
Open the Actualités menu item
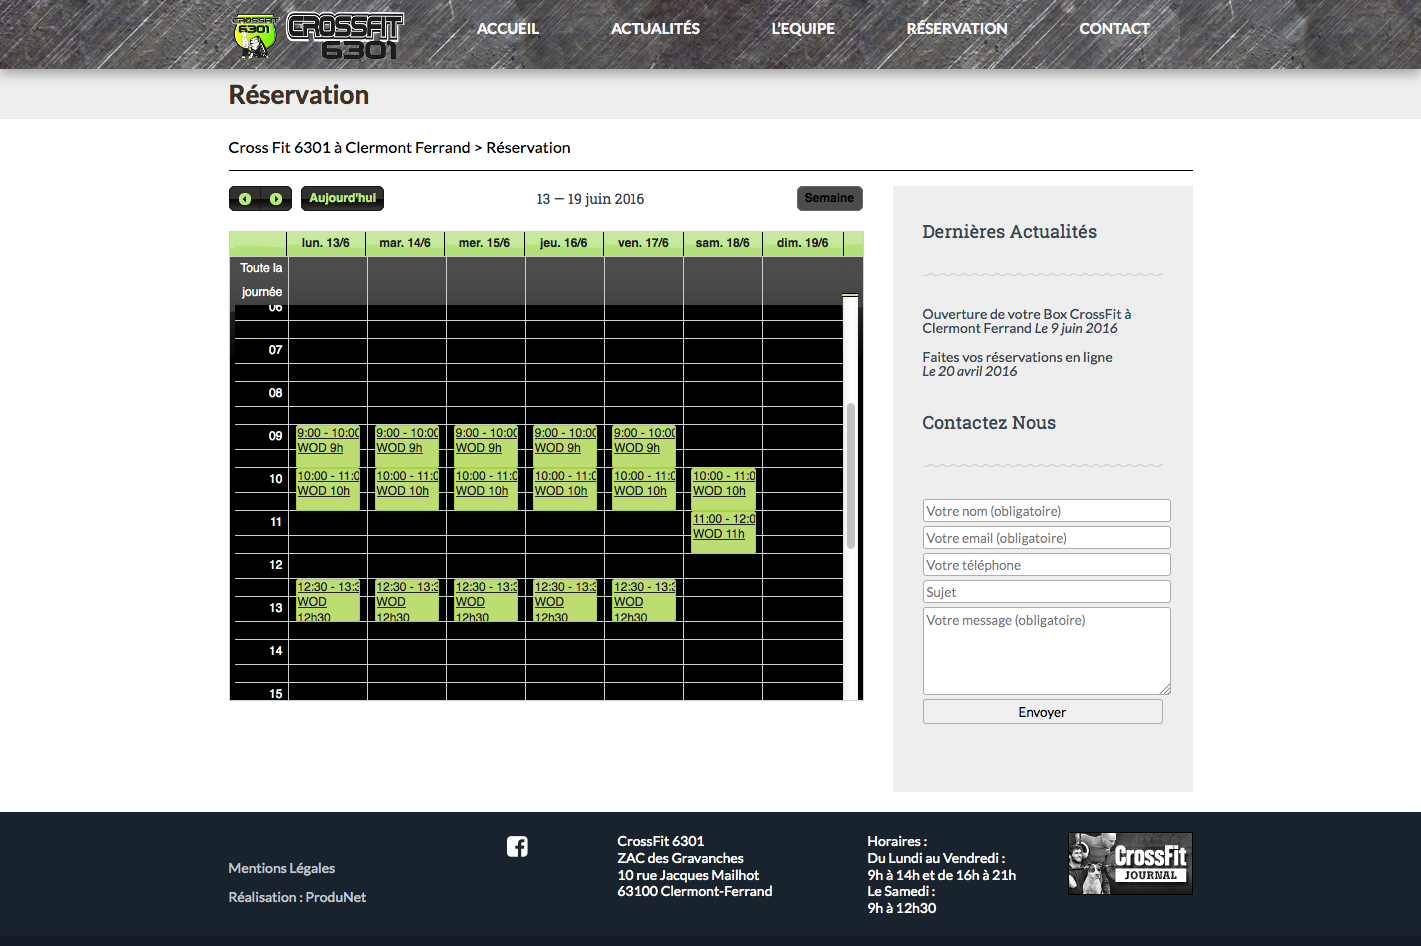[x=655, y=29]
